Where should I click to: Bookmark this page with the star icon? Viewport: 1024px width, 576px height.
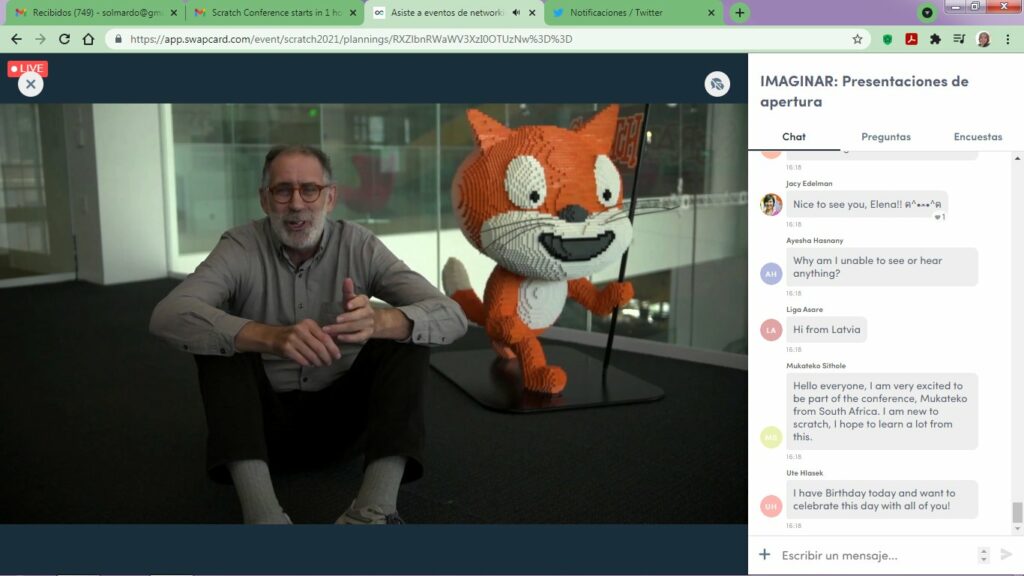[857, 39]
